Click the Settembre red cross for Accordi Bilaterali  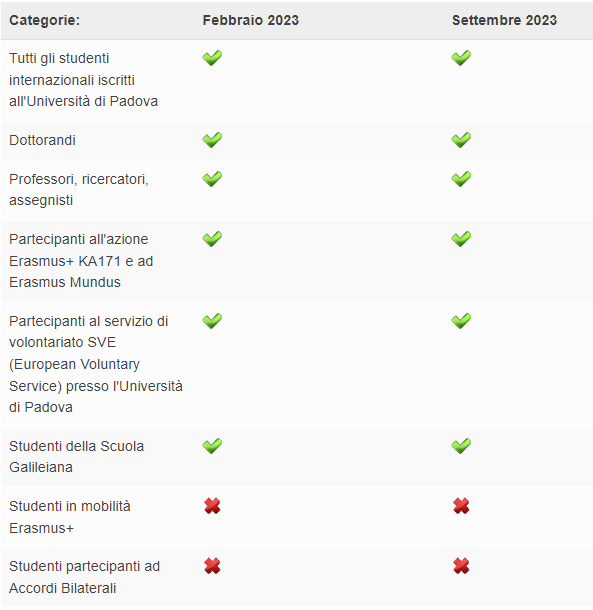coord(461,566)
